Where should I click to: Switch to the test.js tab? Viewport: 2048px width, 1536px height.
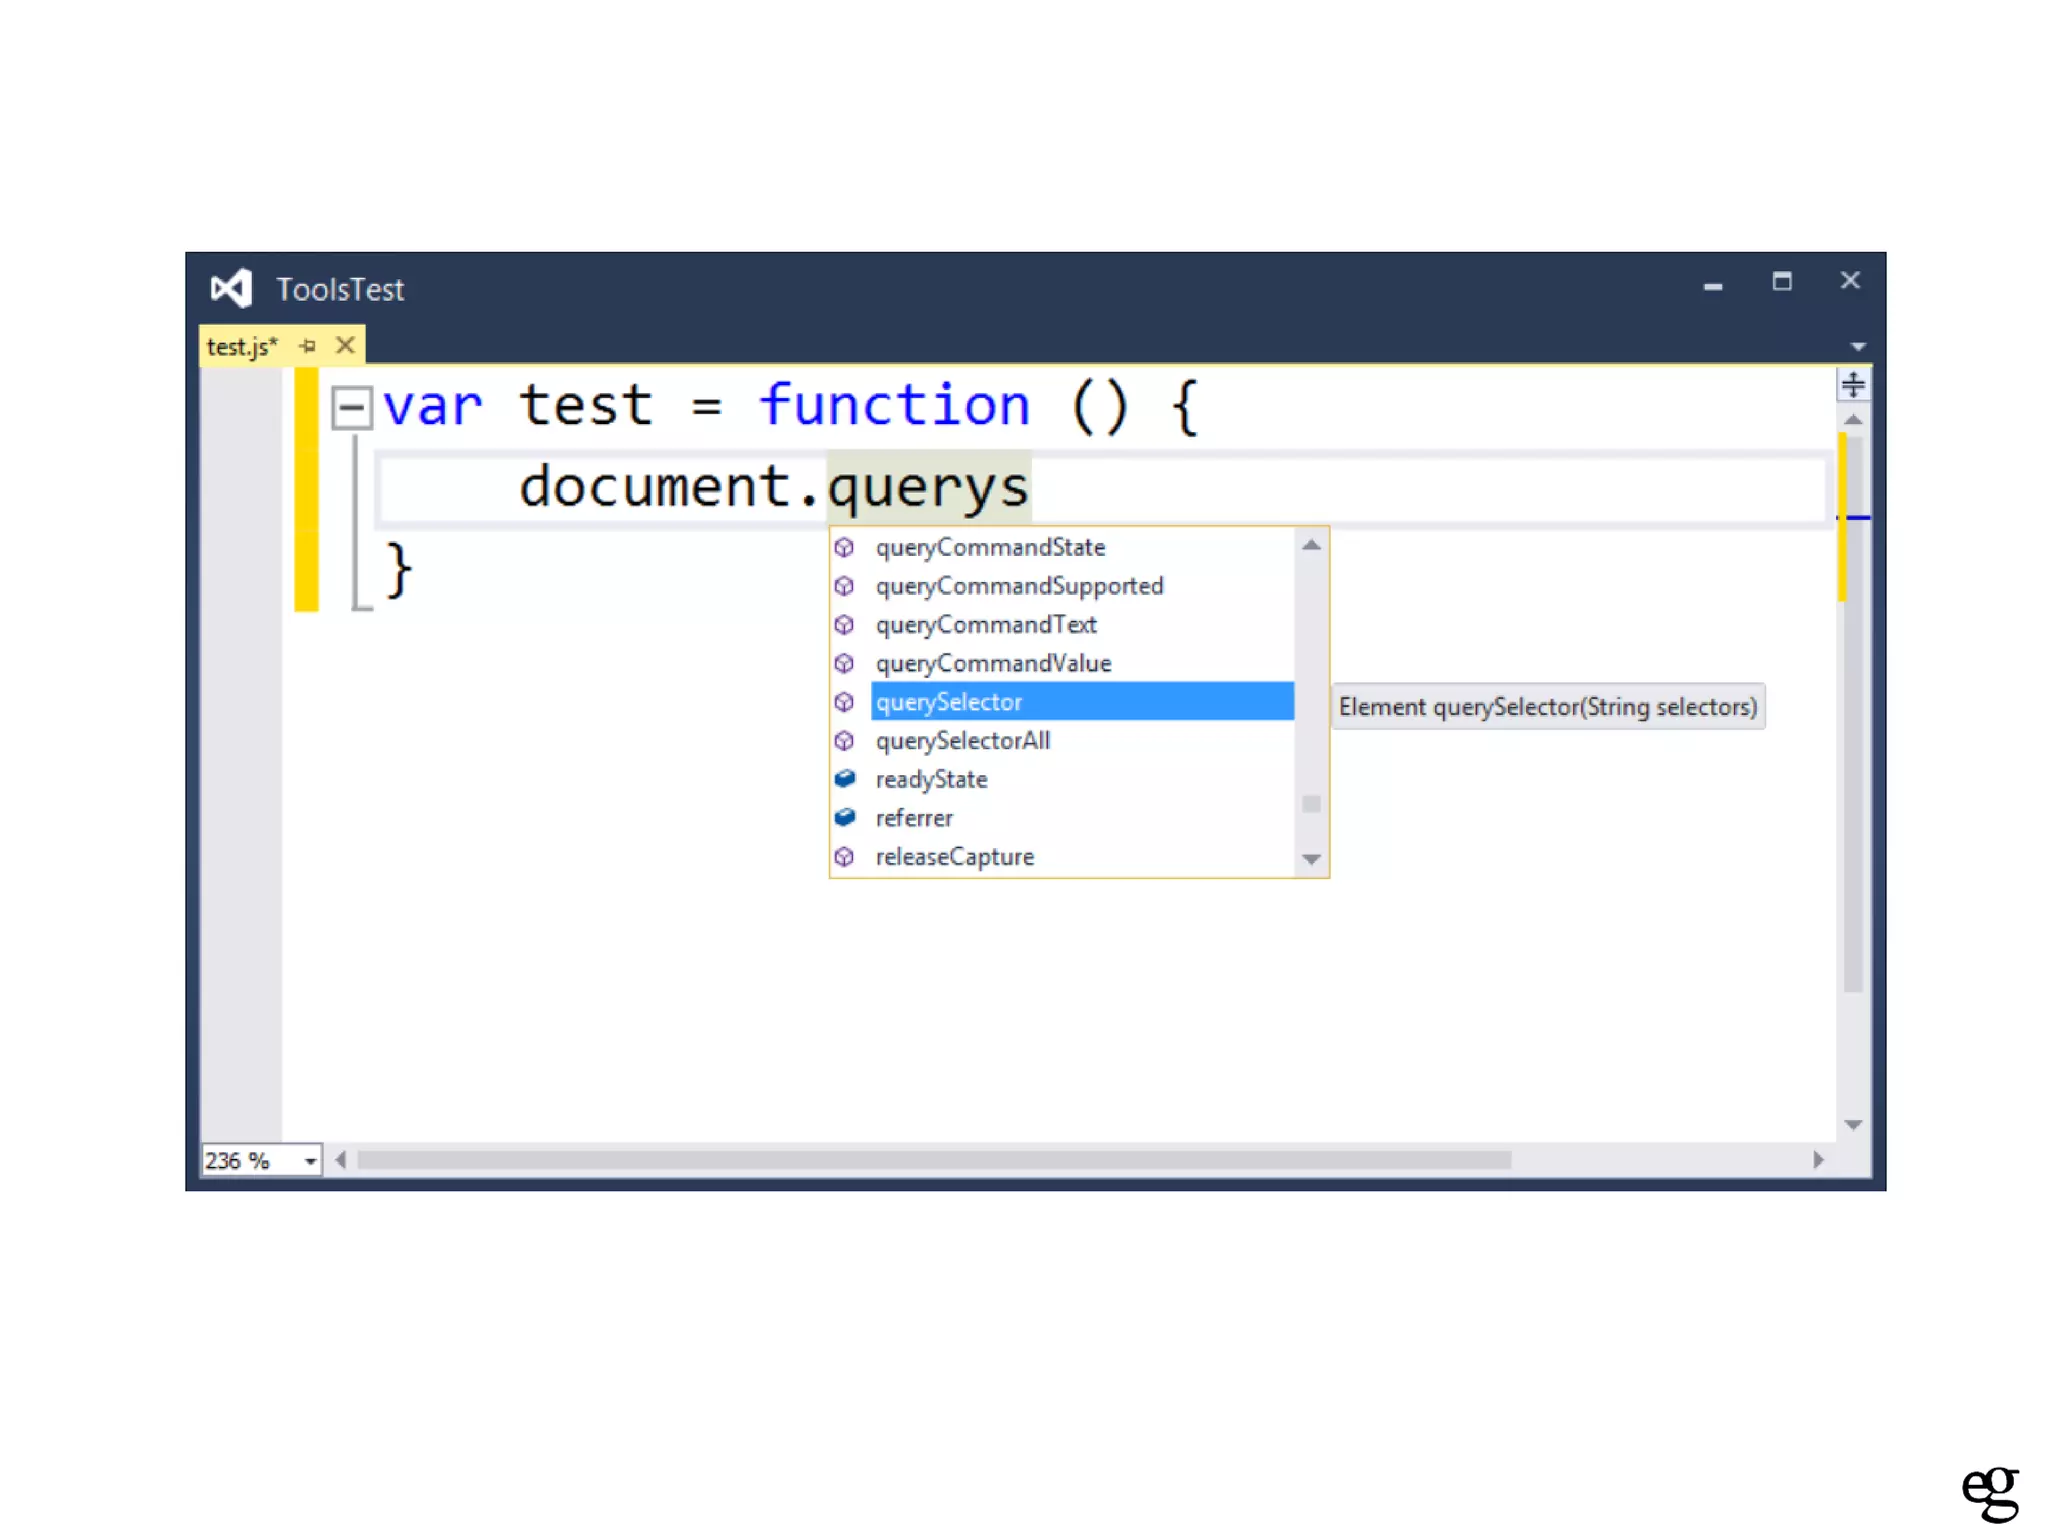241,346
